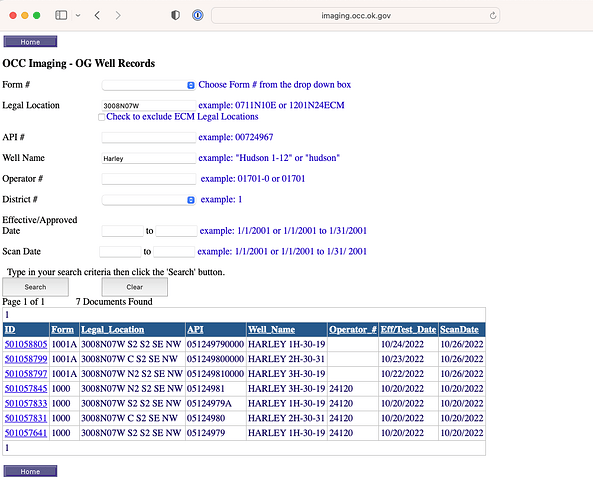Click the top Home button
The height and width of the screenshot is (500, 593).
pos(30,42)
